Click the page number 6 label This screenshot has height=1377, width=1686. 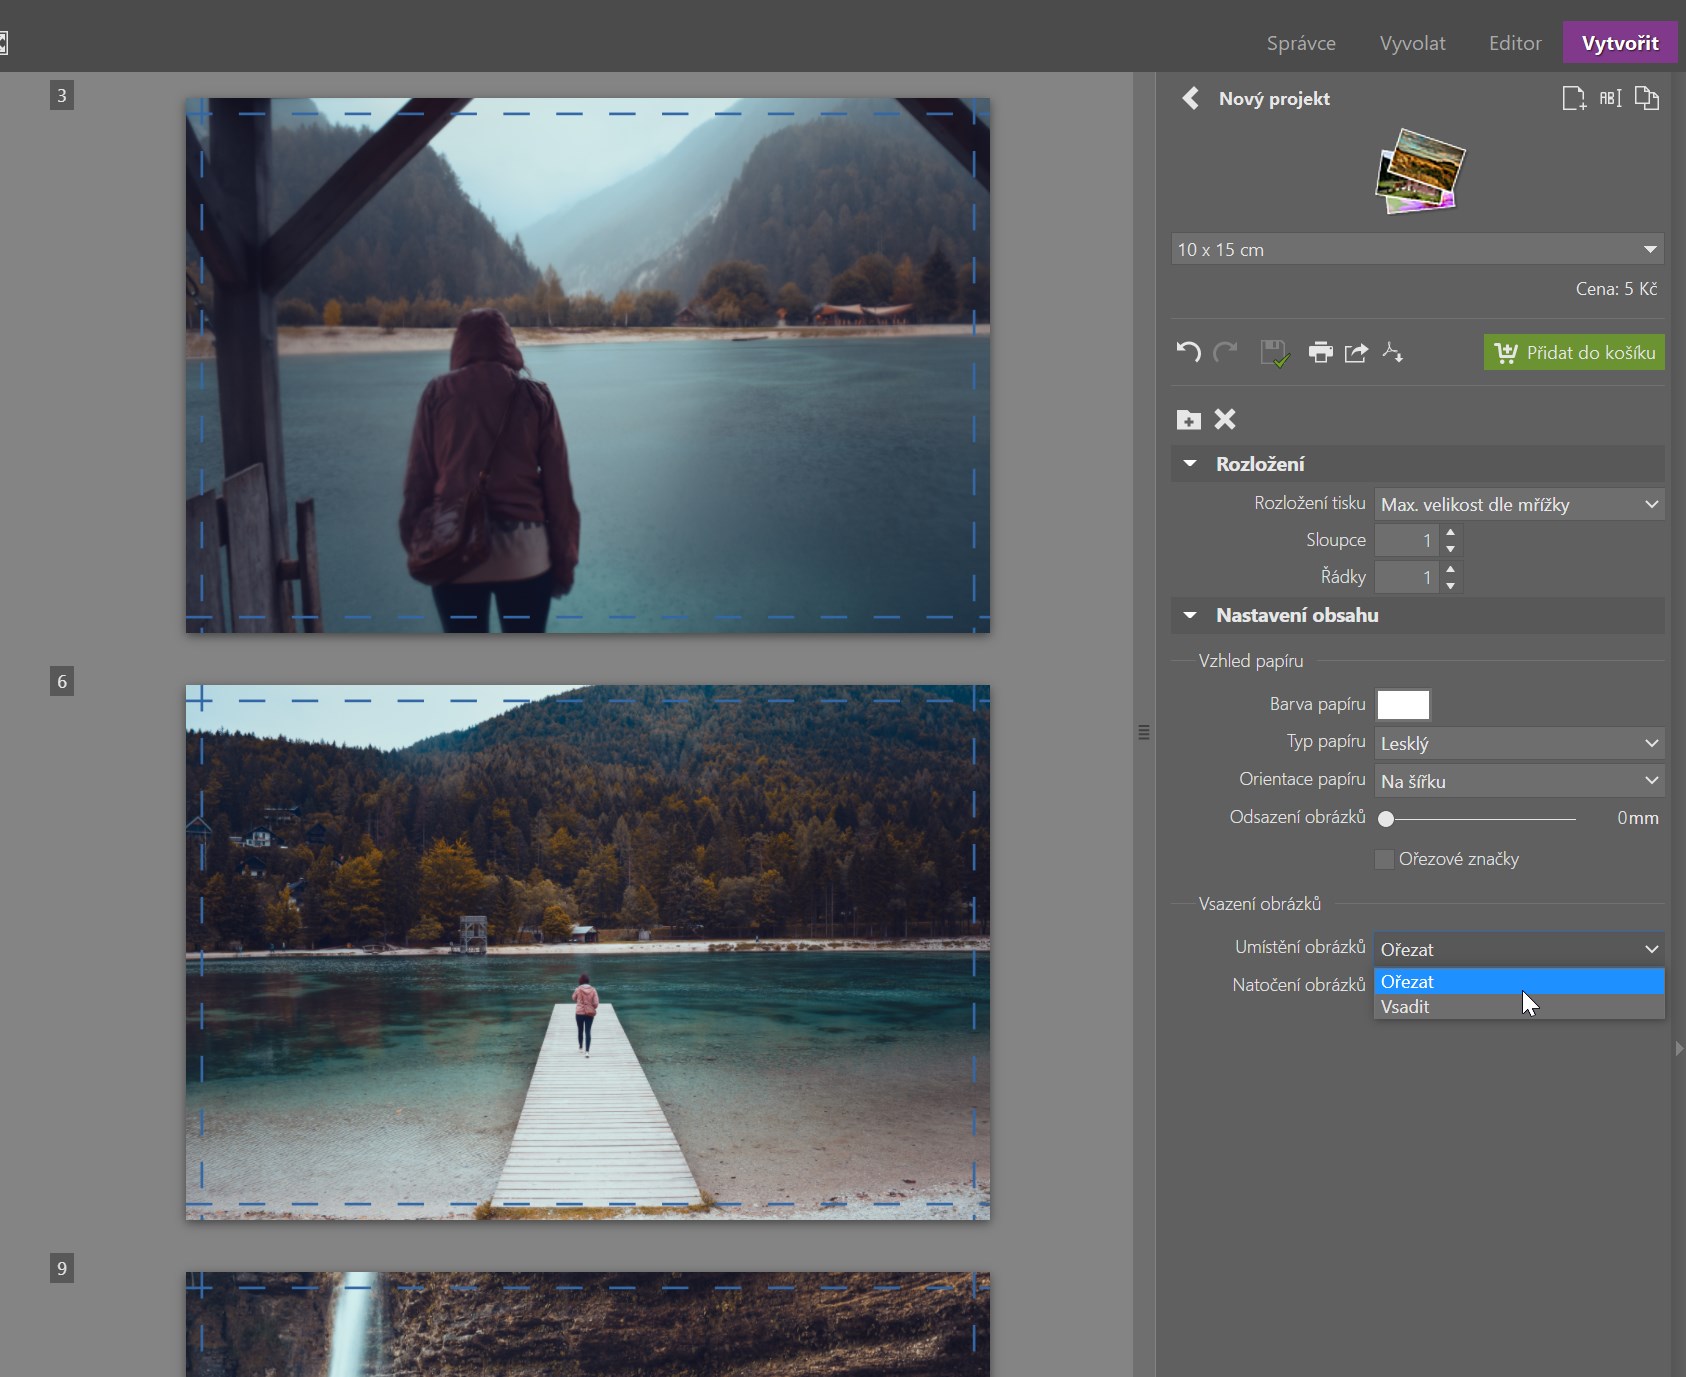pos(62,682)
